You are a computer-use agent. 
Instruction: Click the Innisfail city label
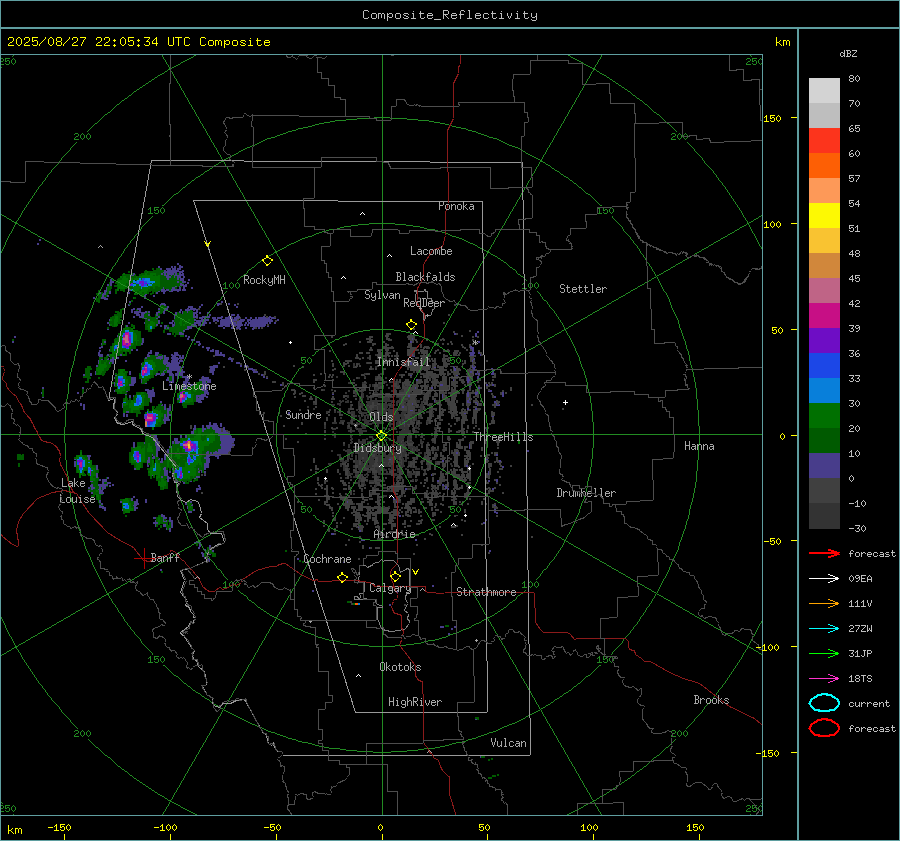(403, 362)
